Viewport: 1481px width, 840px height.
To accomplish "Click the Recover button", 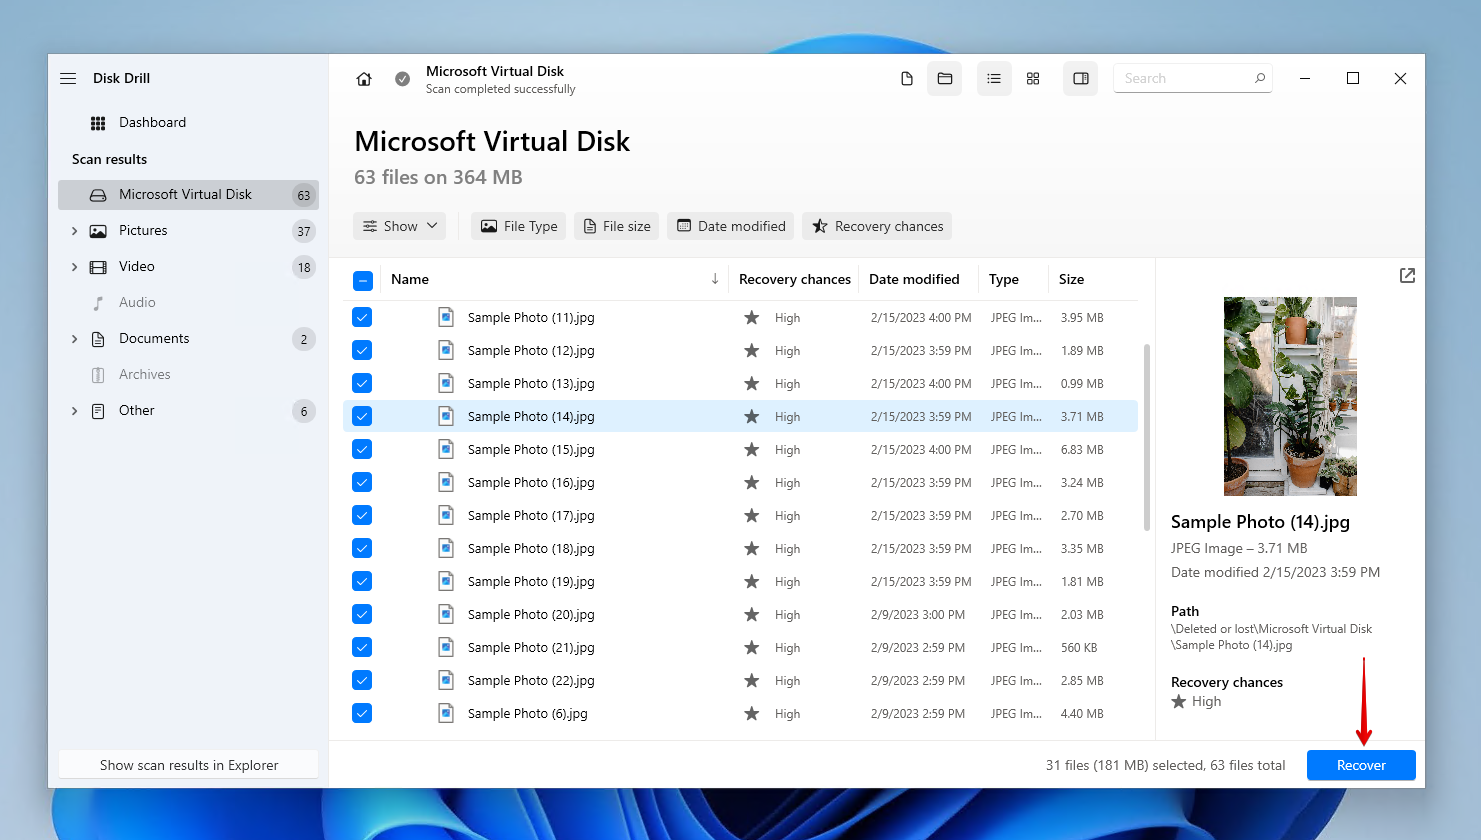I will point(1361,765).
